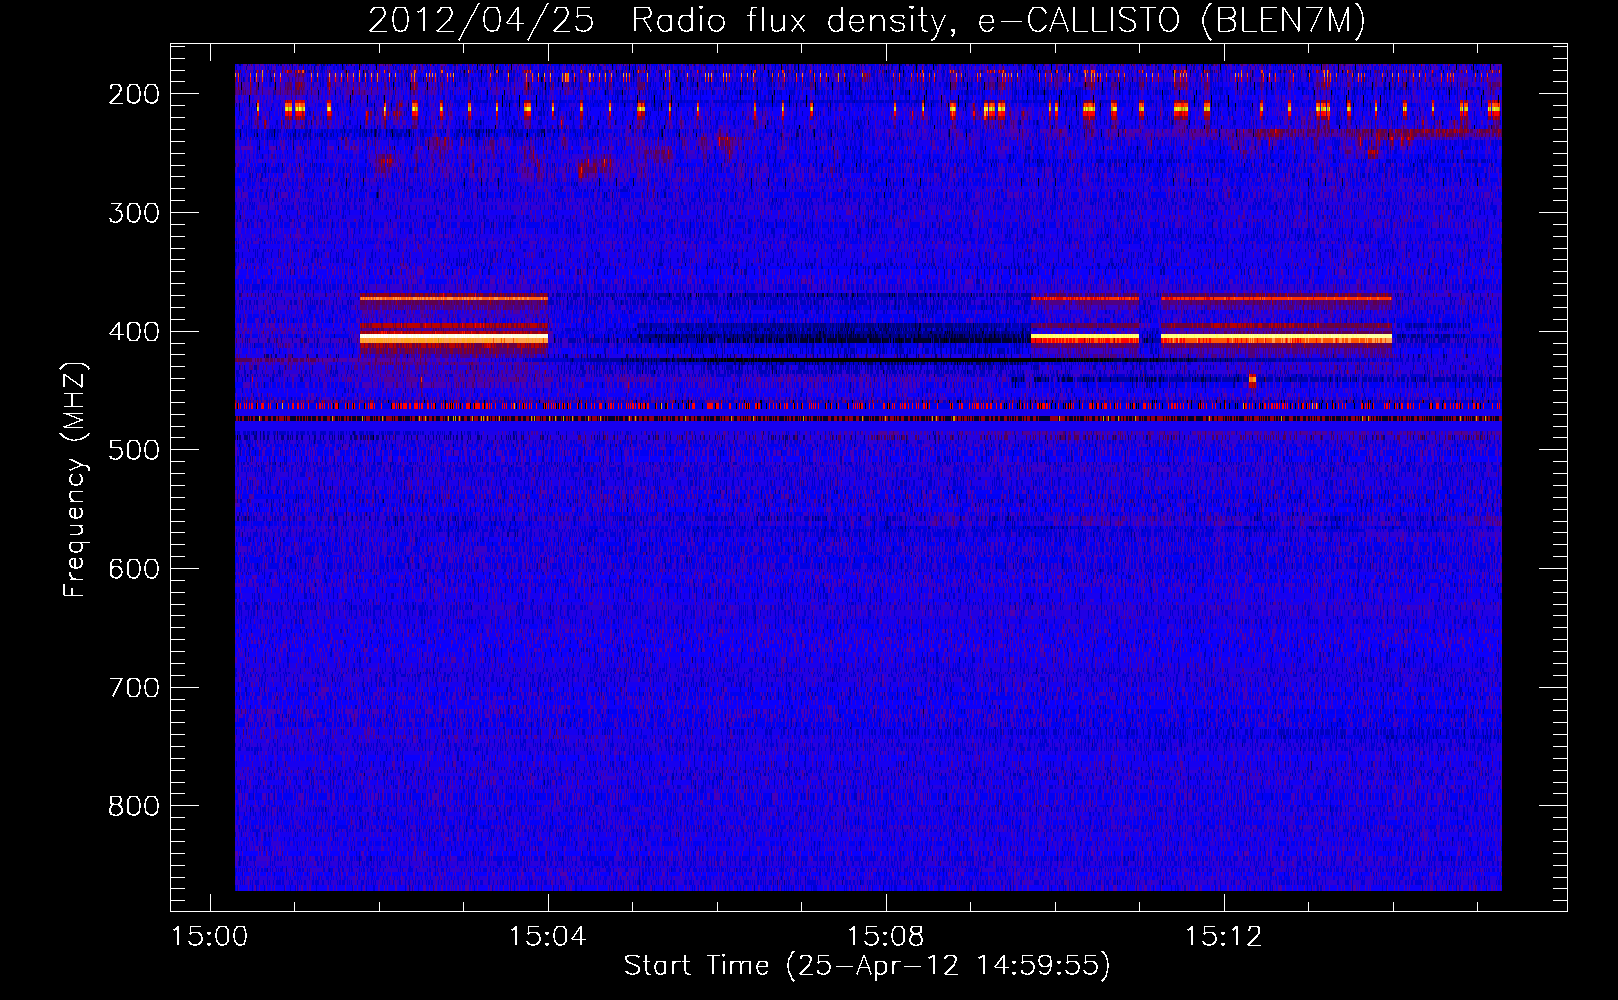The width and height of the screenshot is (1618, 1000).
Task: Click the plot title with date 2012/04/25
Action: coord(866,21)
